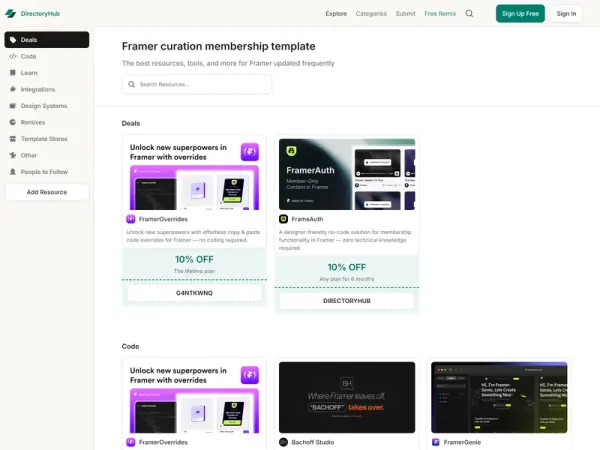Image resolution: width=600 pixels, height=450 pixels.
Task: Click the Sign In button
Action: (566, 14)
